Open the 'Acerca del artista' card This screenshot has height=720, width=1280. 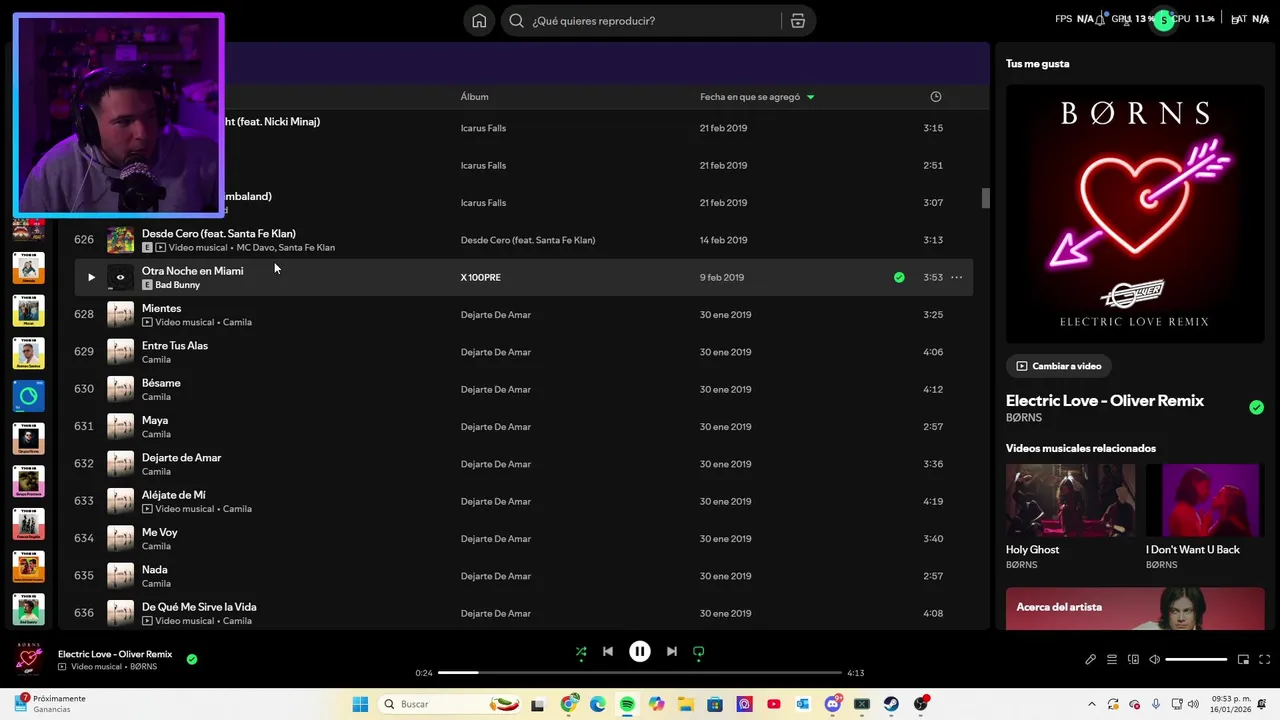pyautogui.click(x=1135, y=608)
